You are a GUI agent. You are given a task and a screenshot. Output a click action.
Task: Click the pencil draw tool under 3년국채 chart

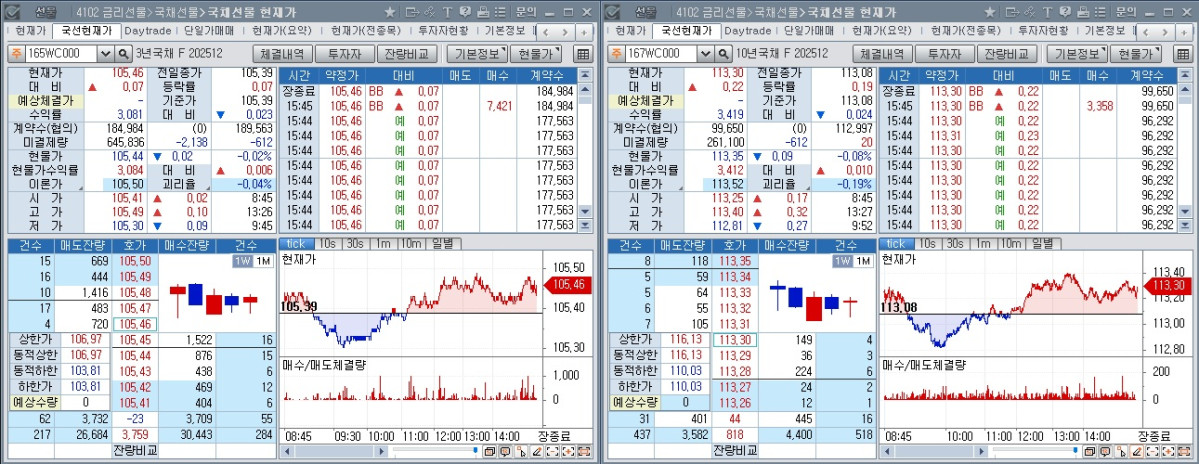pos(537,451)
